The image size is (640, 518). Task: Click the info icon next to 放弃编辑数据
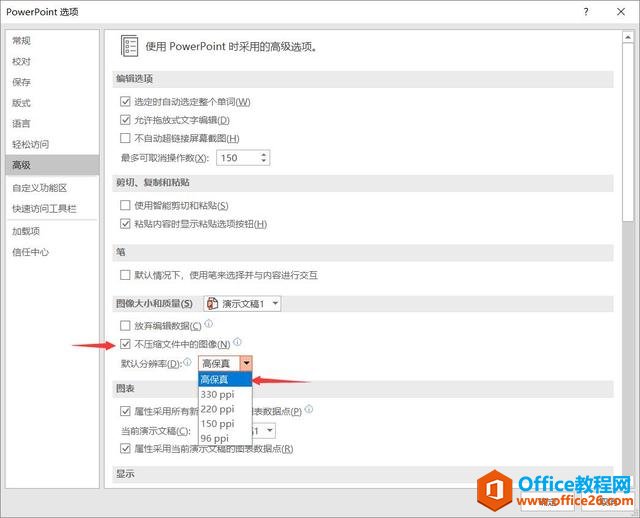[x=209, y=324]
